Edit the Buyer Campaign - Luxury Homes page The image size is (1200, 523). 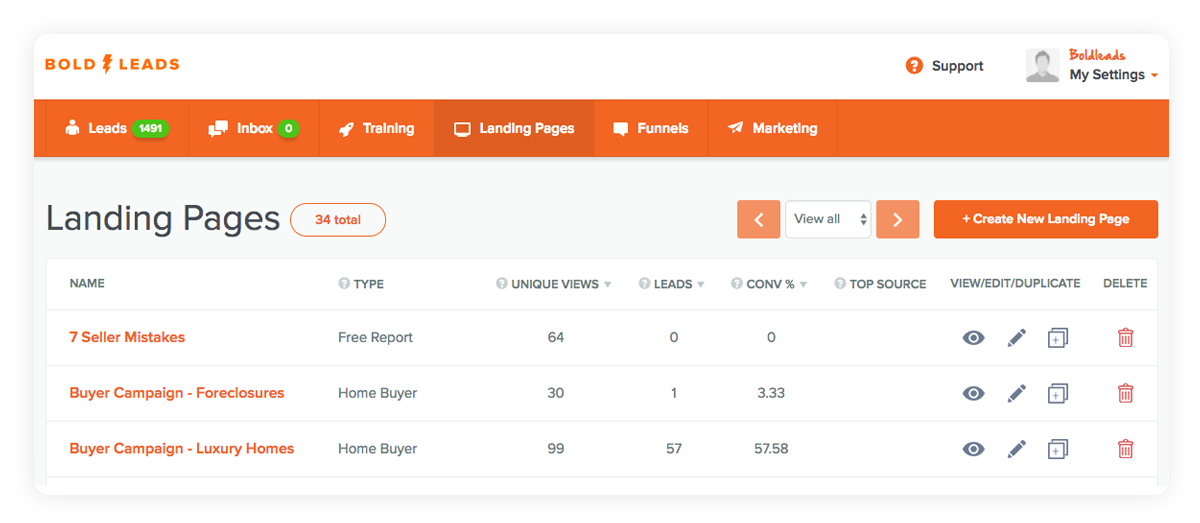[1016, 449]
